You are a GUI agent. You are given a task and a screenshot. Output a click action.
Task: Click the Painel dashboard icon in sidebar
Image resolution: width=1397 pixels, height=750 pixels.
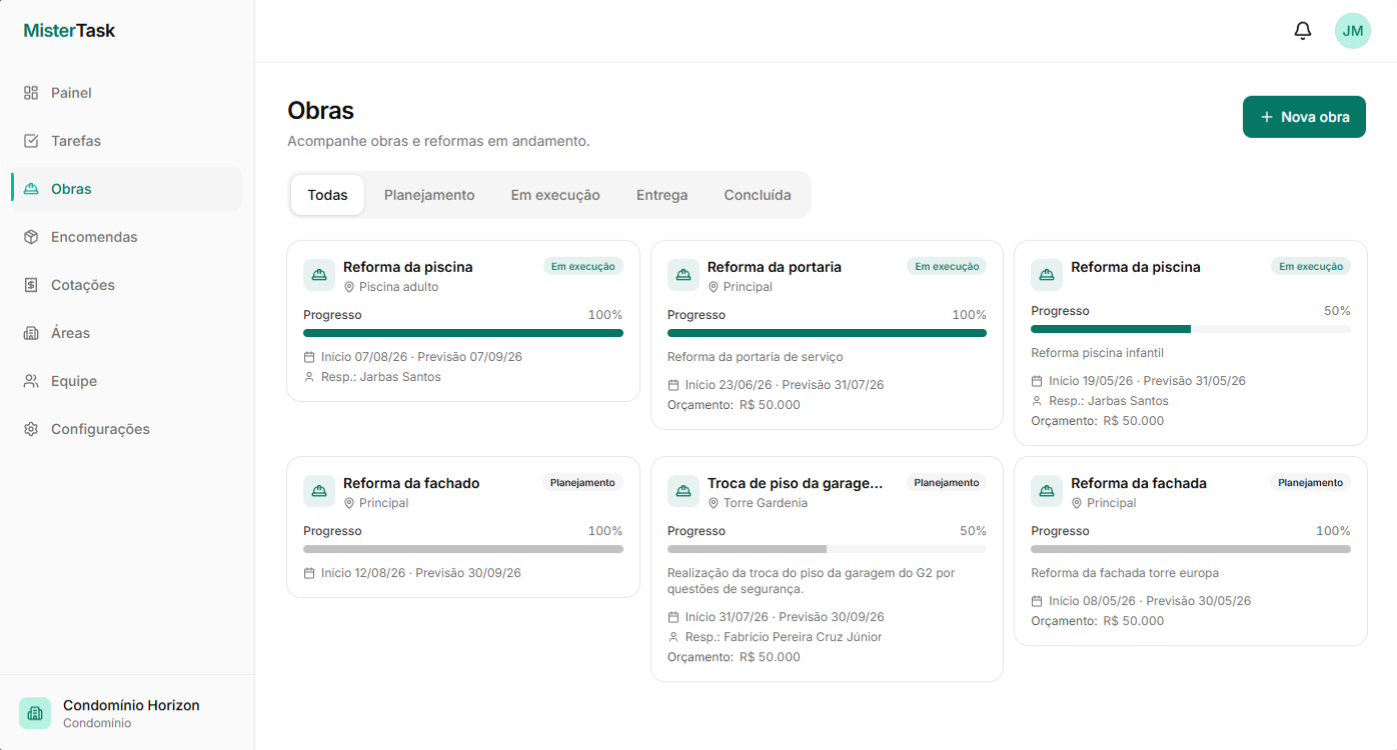pos(31,93)
